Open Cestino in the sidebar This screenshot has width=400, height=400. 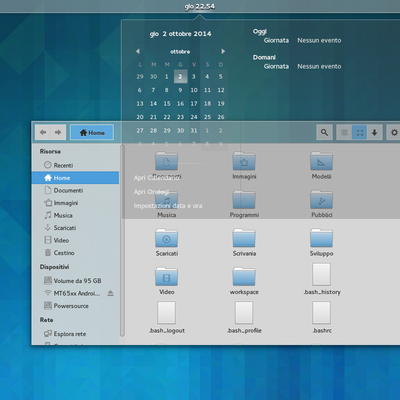[75, 253]
